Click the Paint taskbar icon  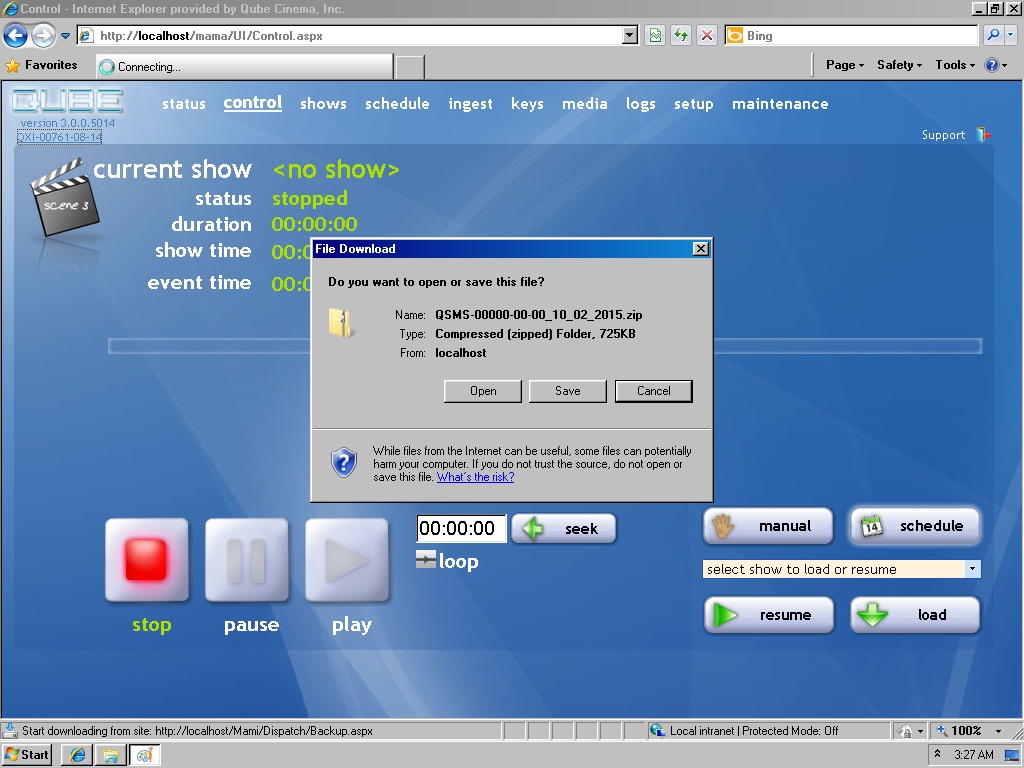[145, 755]
